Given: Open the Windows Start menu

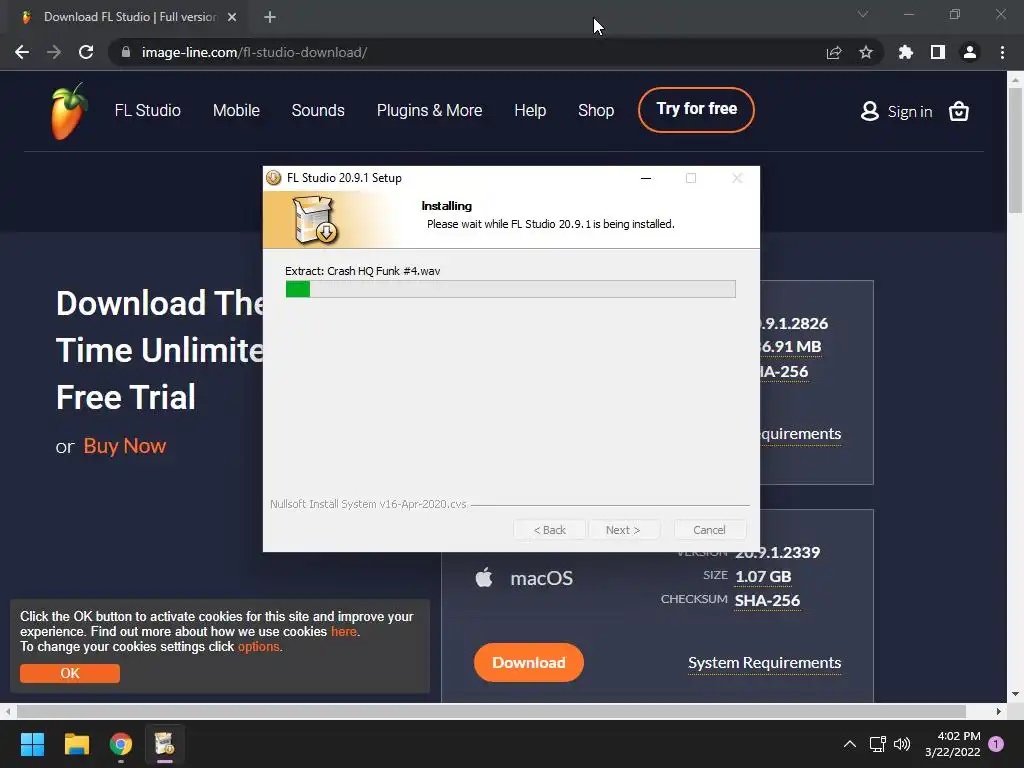Looking at the screenshot, I should (32, 744).
